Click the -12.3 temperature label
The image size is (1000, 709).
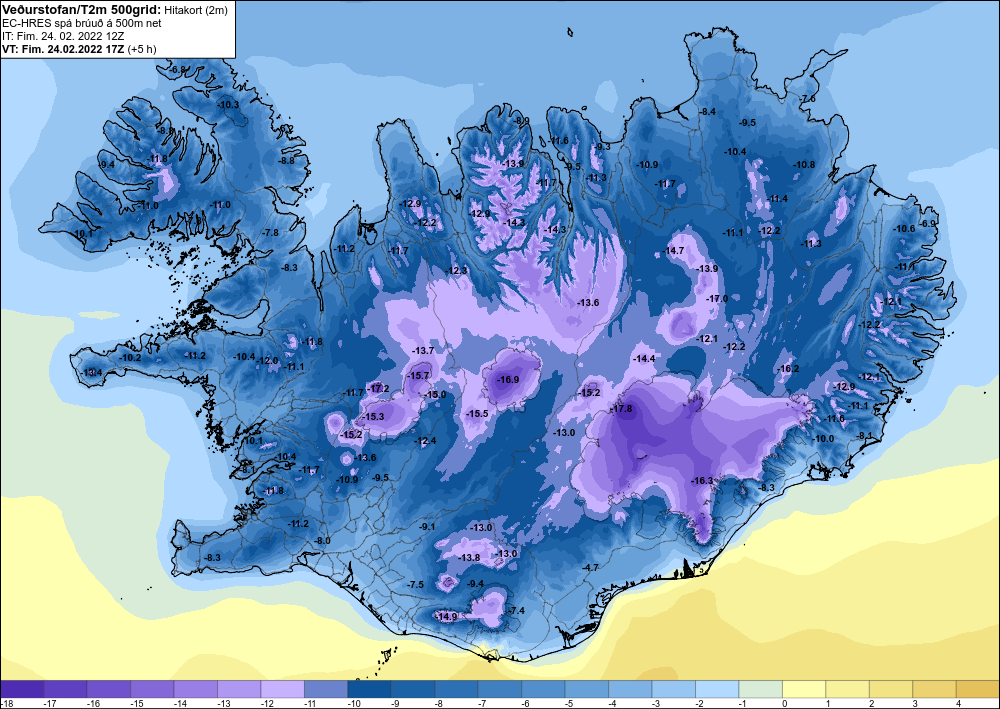[x=457, y=270]
